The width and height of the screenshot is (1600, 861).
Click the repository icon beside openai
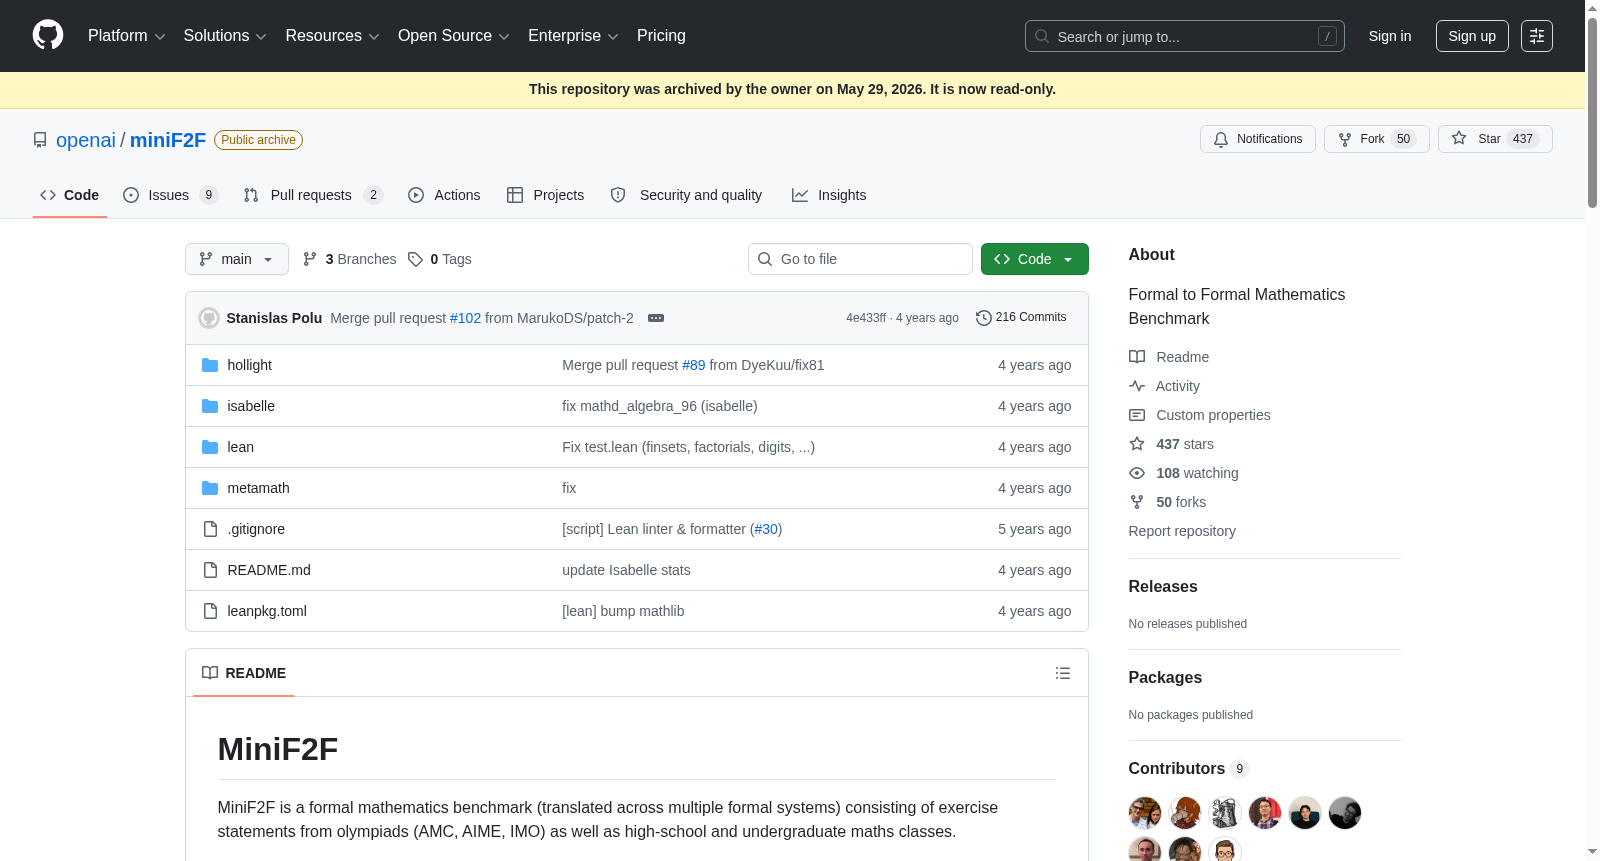pyautogui.click(x=40, y=140)
